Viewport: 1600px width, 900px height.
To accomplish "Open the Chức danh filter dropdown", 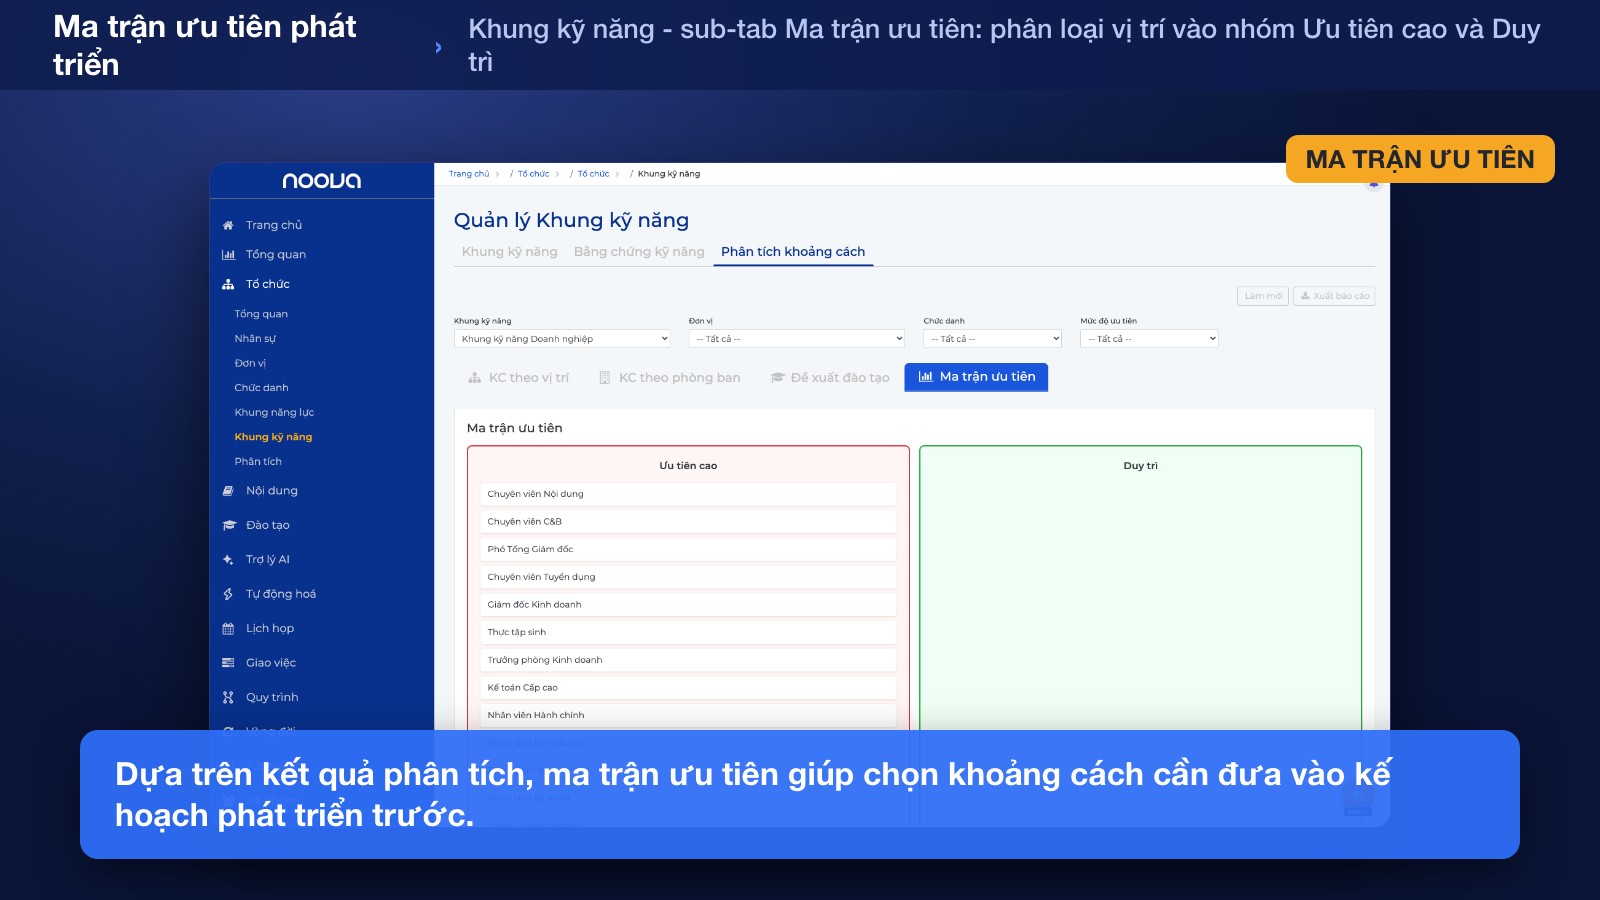I will click(992, 339).
